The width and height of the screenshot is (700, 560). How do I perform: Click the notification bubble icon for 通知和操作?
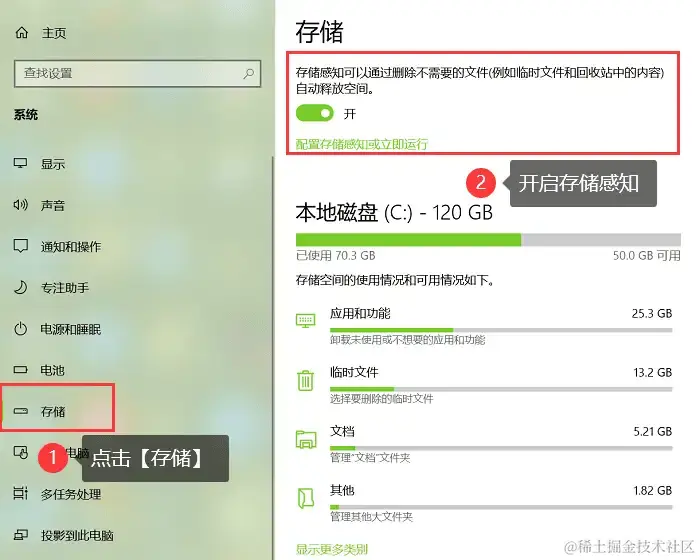pos(21,246)
